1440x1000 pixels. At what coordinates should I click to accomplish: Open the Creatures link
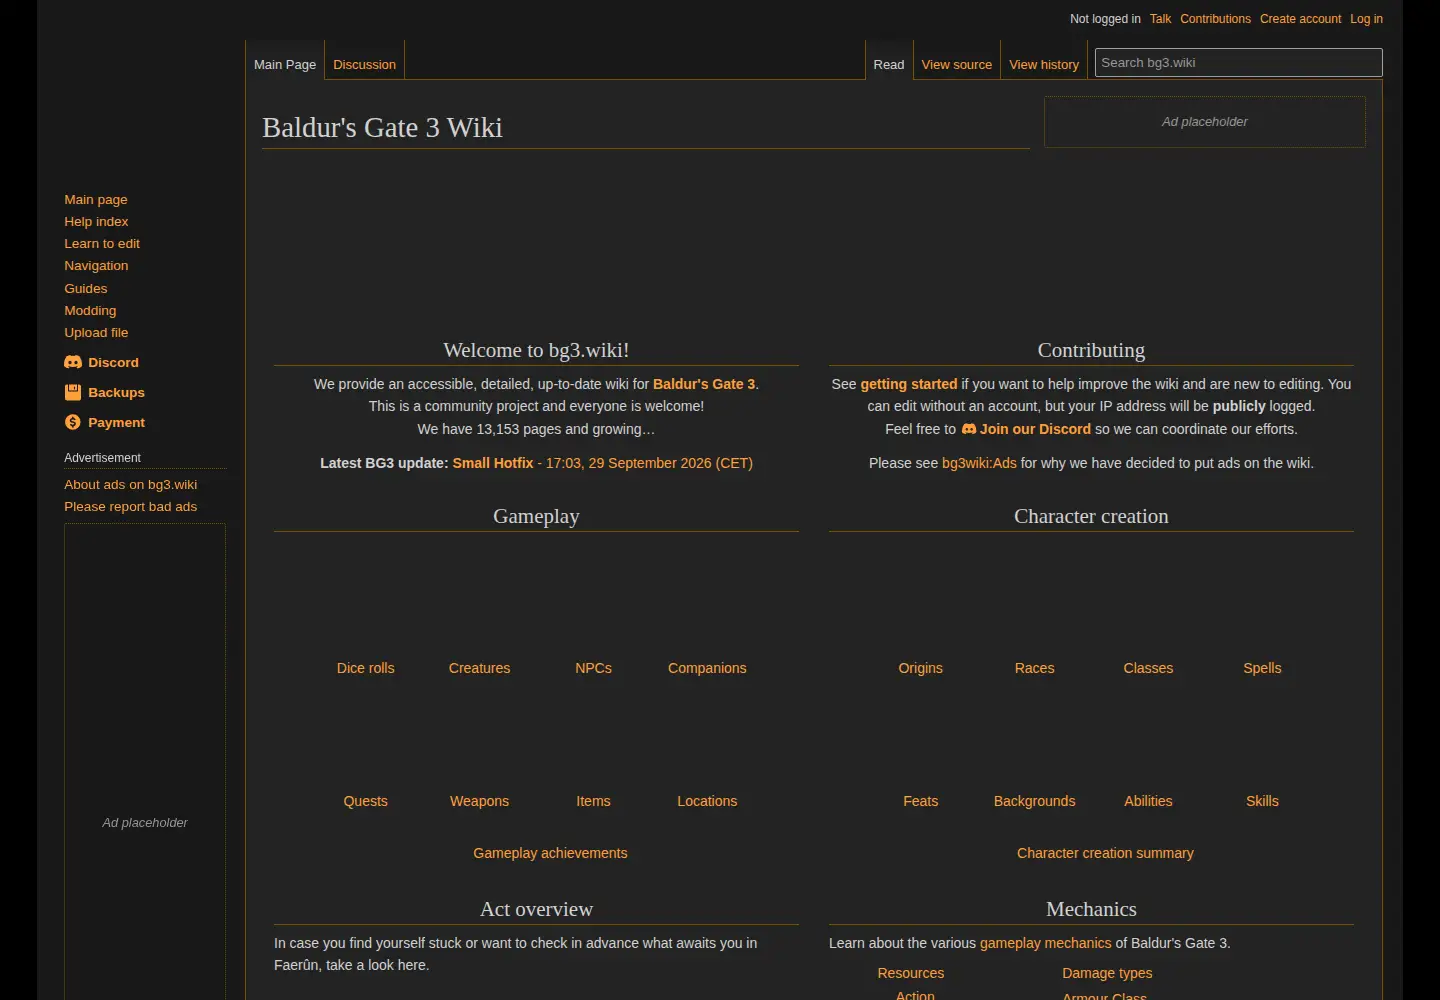479,668
